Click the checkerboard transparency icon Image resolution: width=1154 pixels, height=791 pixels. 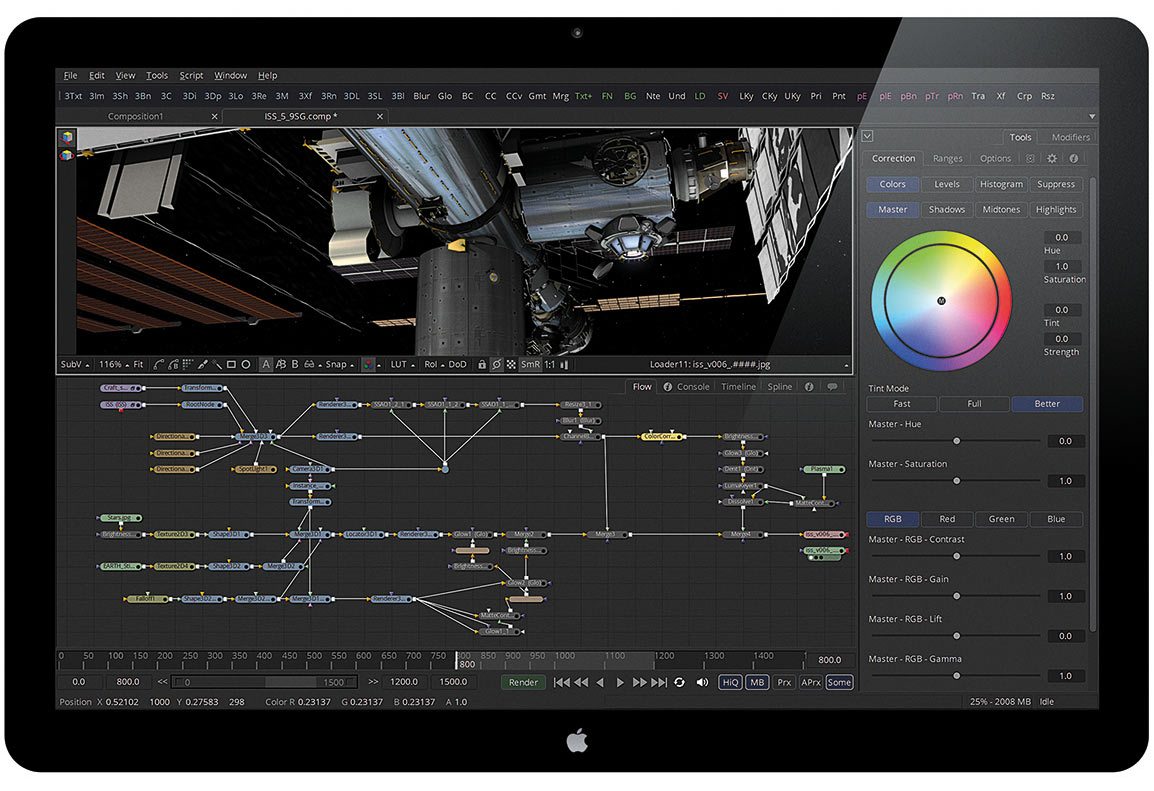[510, 365]
